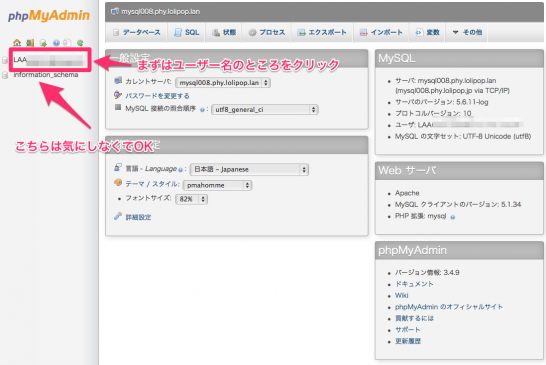Screen dimensions: 546x365
Task: Click the change password key icon
Action: (118, 95)
